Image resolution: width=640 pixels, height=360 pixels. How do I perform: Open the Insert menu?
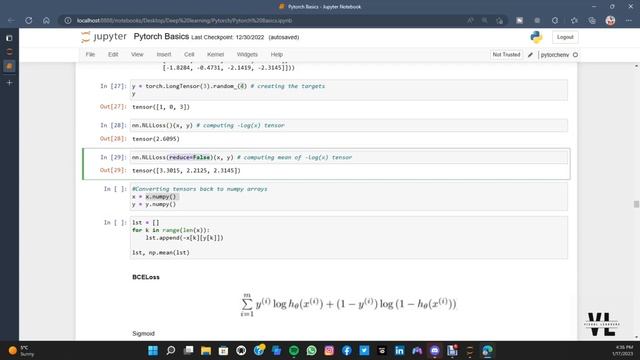click(164, 54)
